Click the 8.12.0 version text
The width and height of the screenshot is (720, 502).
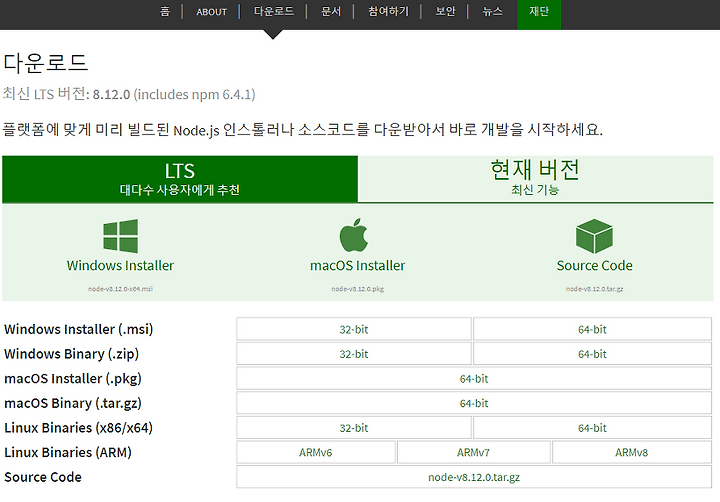pyautogui.click(x=111, y=94)
